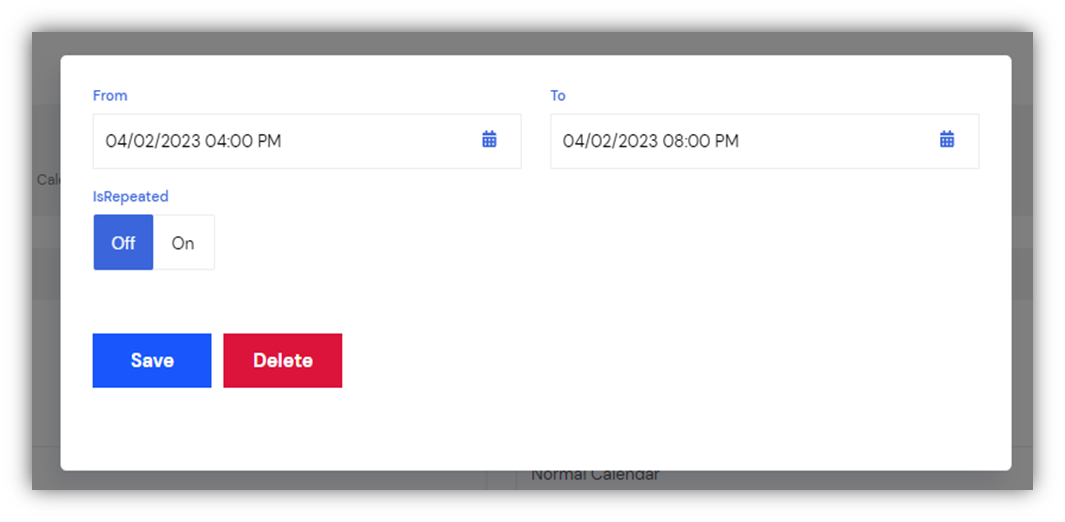Viewport: 1065px width, 522px height.
Task: Select the 04/02/2023 date in From field
Action: (x=153, y=141)
